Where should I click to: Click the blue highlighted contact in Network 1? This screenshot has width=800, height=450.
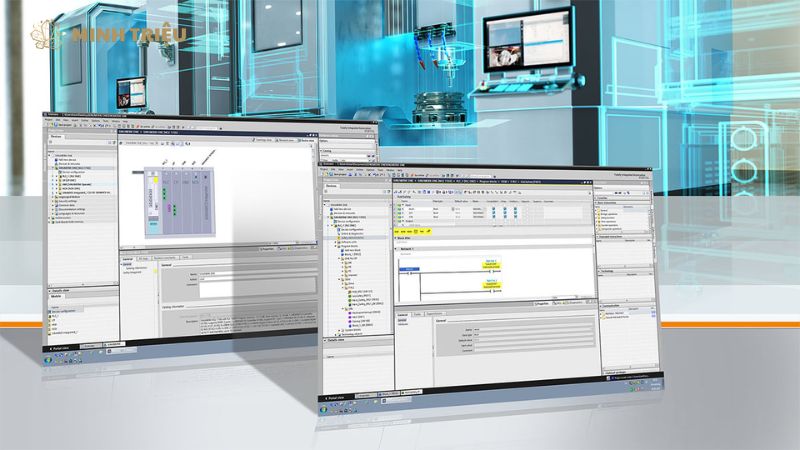pos(409,270)
